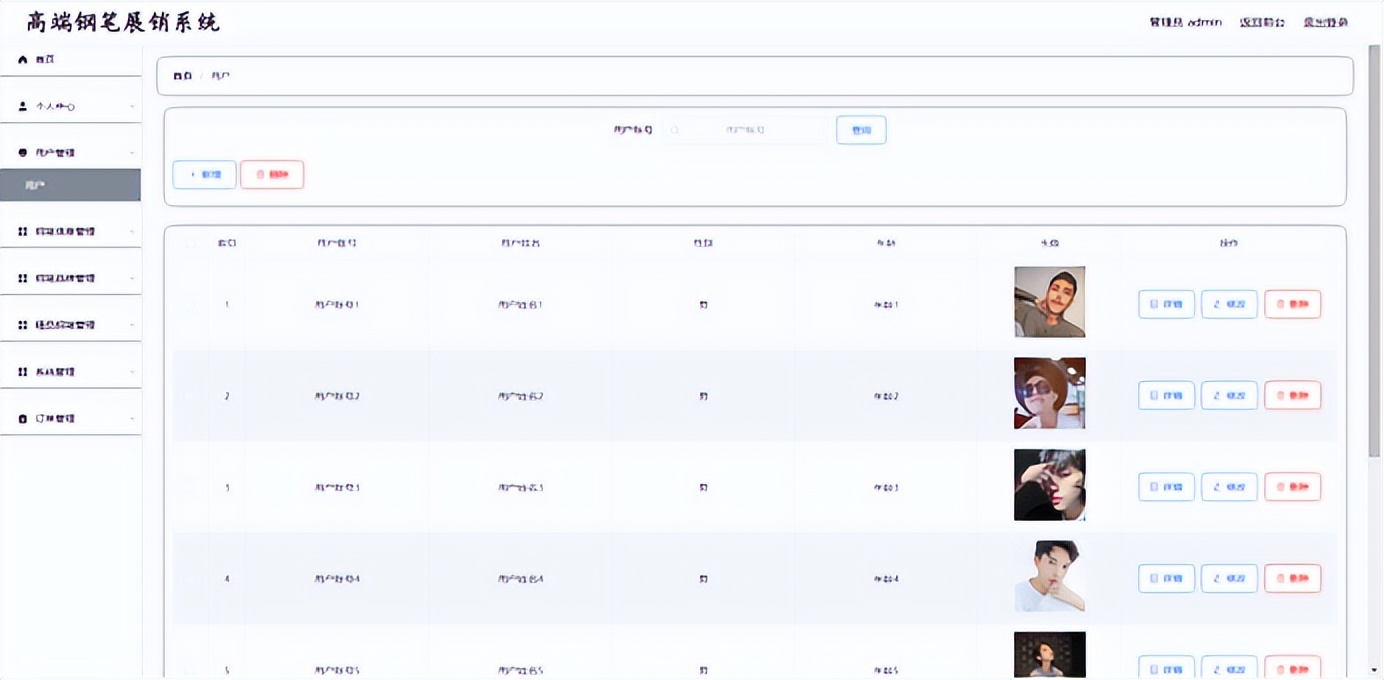Image resolution: width=1384 pixels, height=680 pixels.
Task: Click the 系统管理 grid icon
Action: pos(23,372)
